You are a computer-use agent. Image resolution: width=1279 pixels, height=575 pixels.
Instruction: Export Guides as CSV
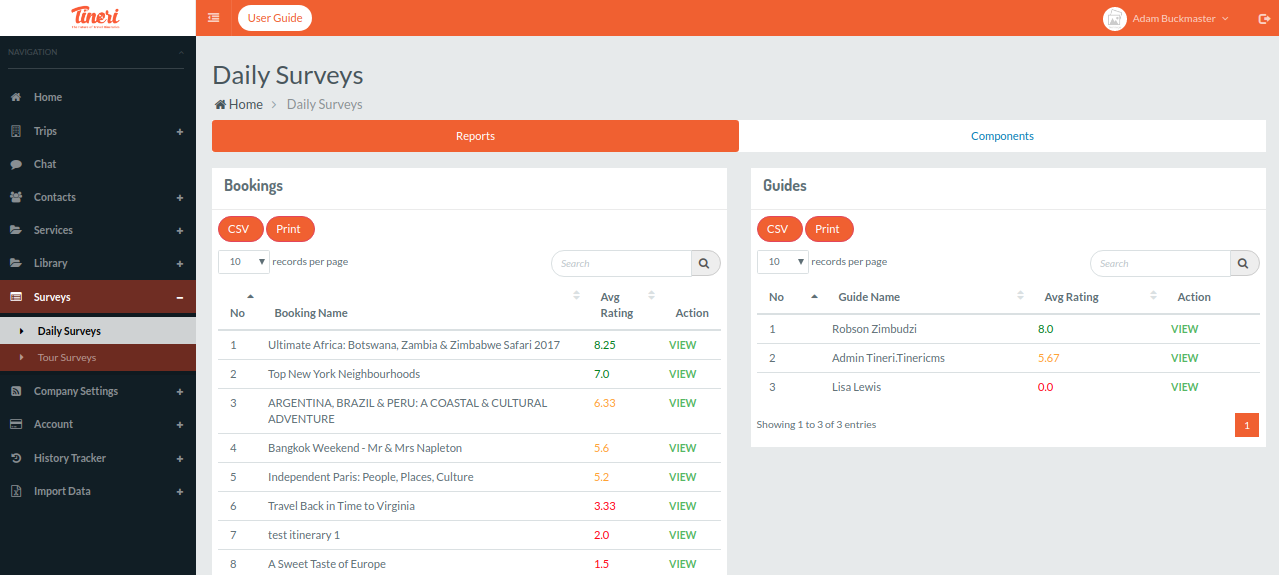779,229
